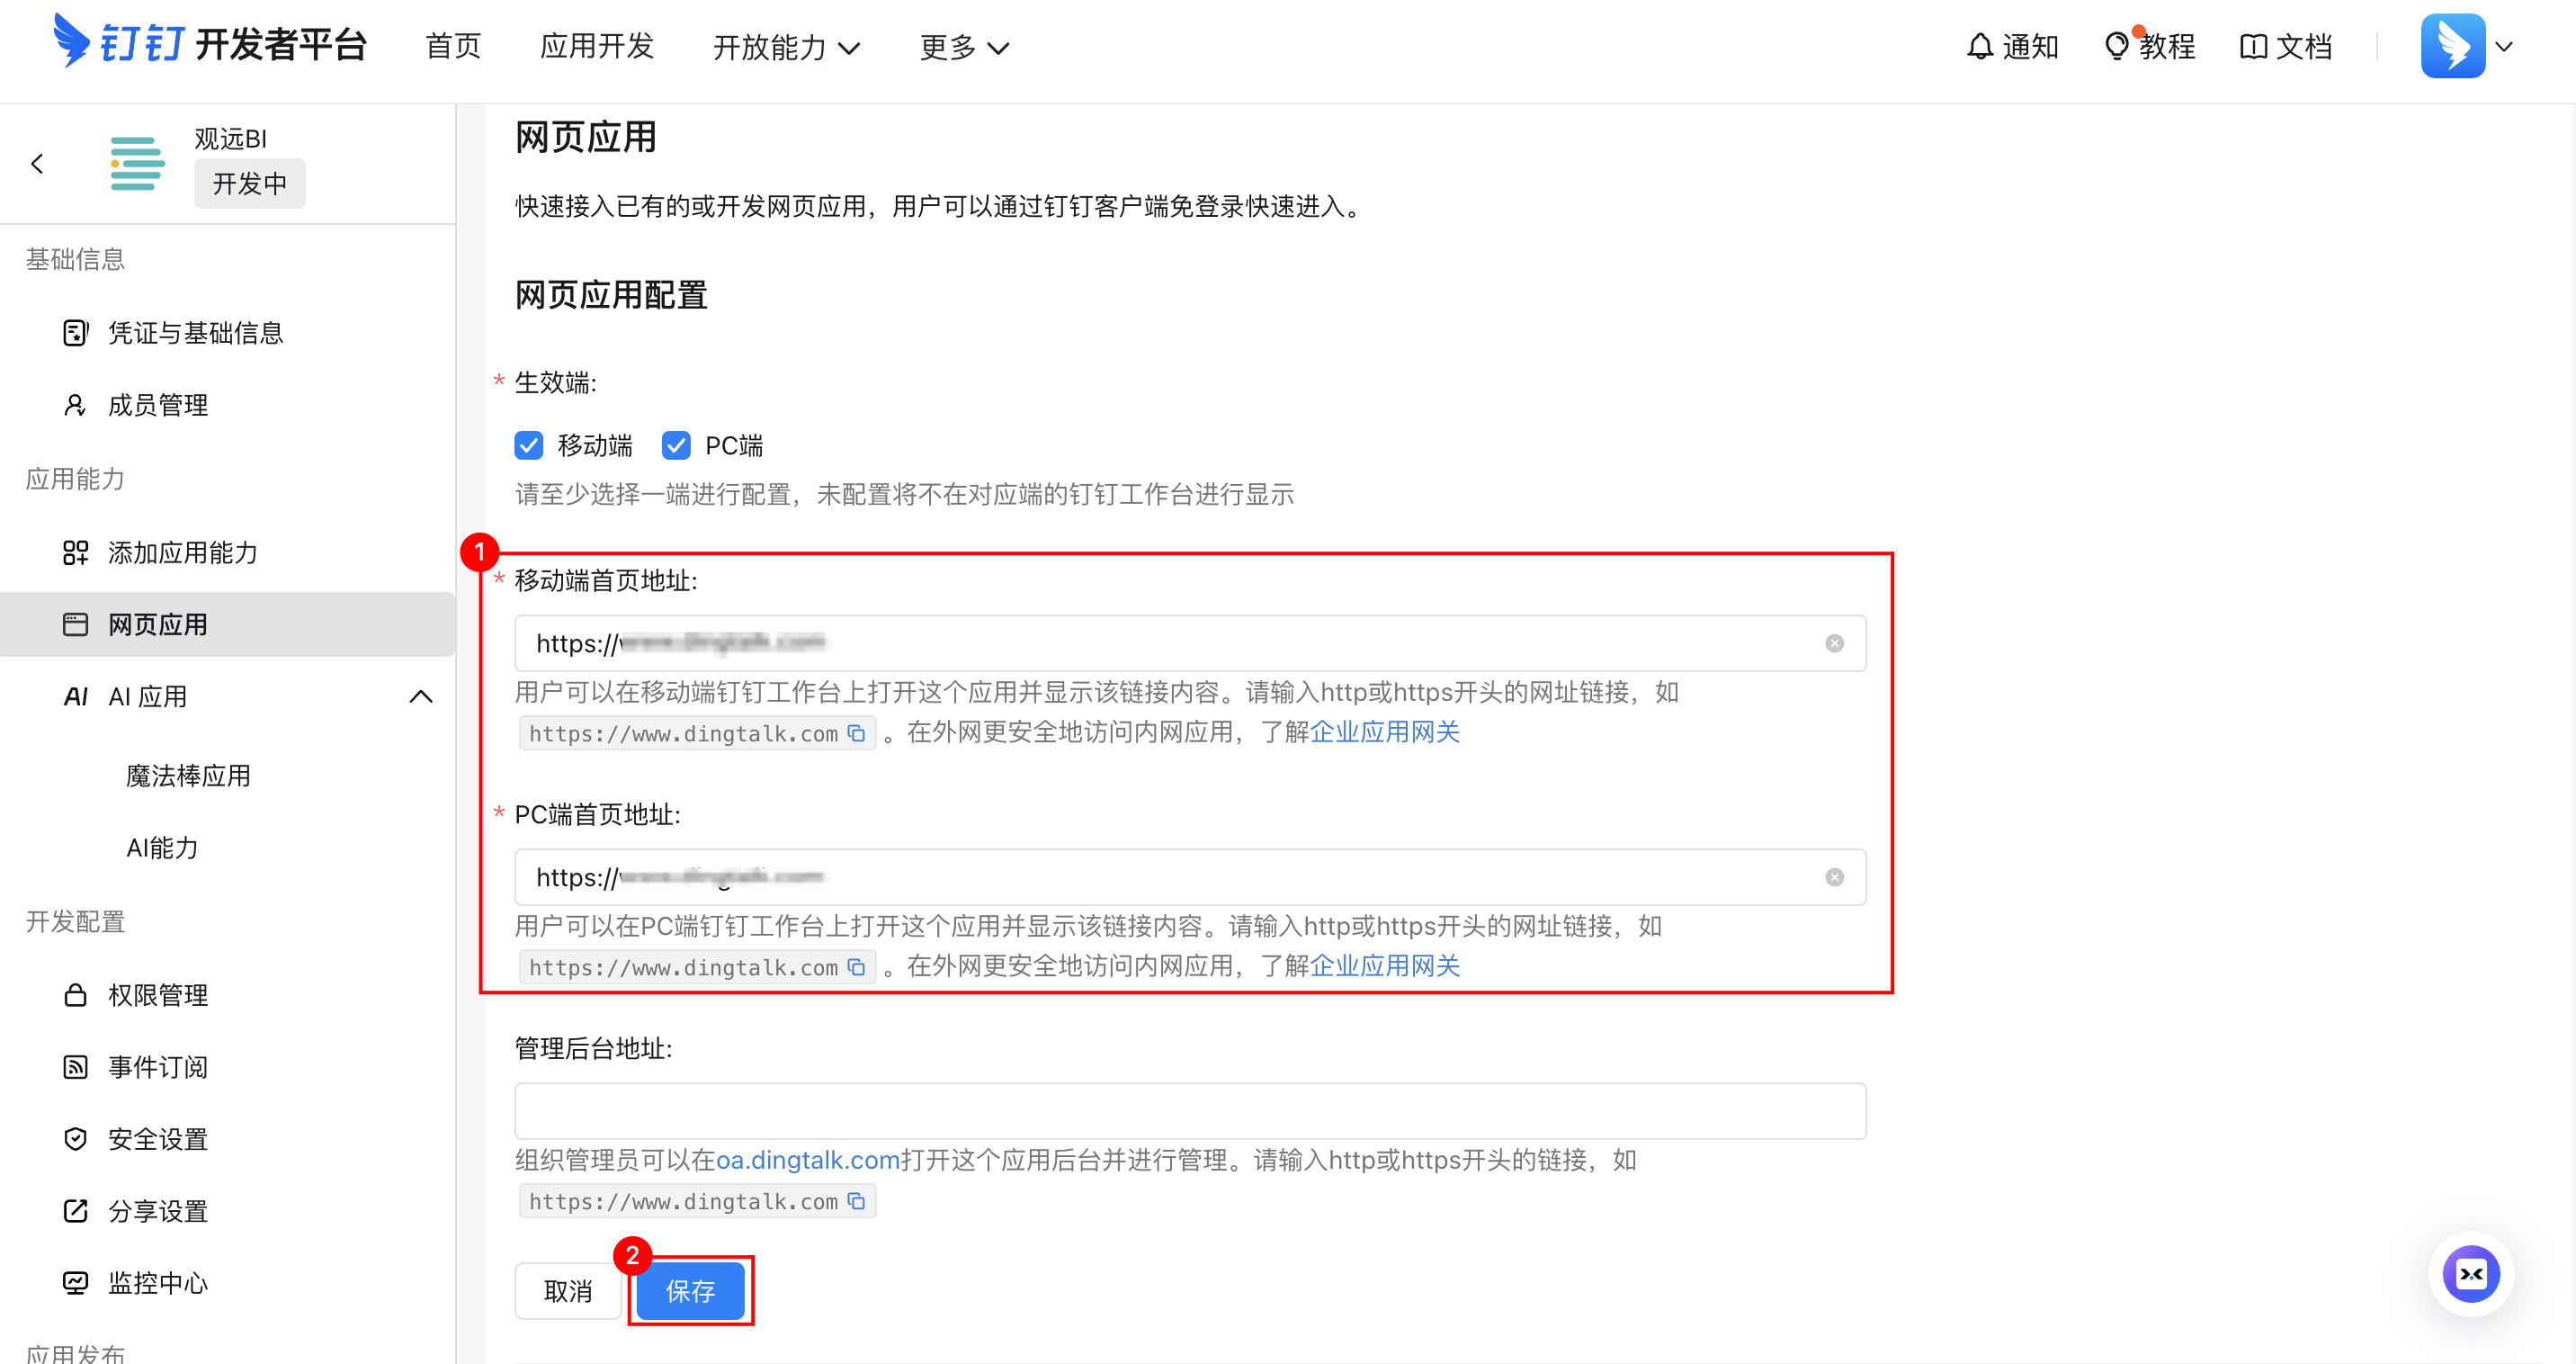The image size is (2576, 1364).
Task: Go to the 应用开发 top menu
Action: (596, 47)
